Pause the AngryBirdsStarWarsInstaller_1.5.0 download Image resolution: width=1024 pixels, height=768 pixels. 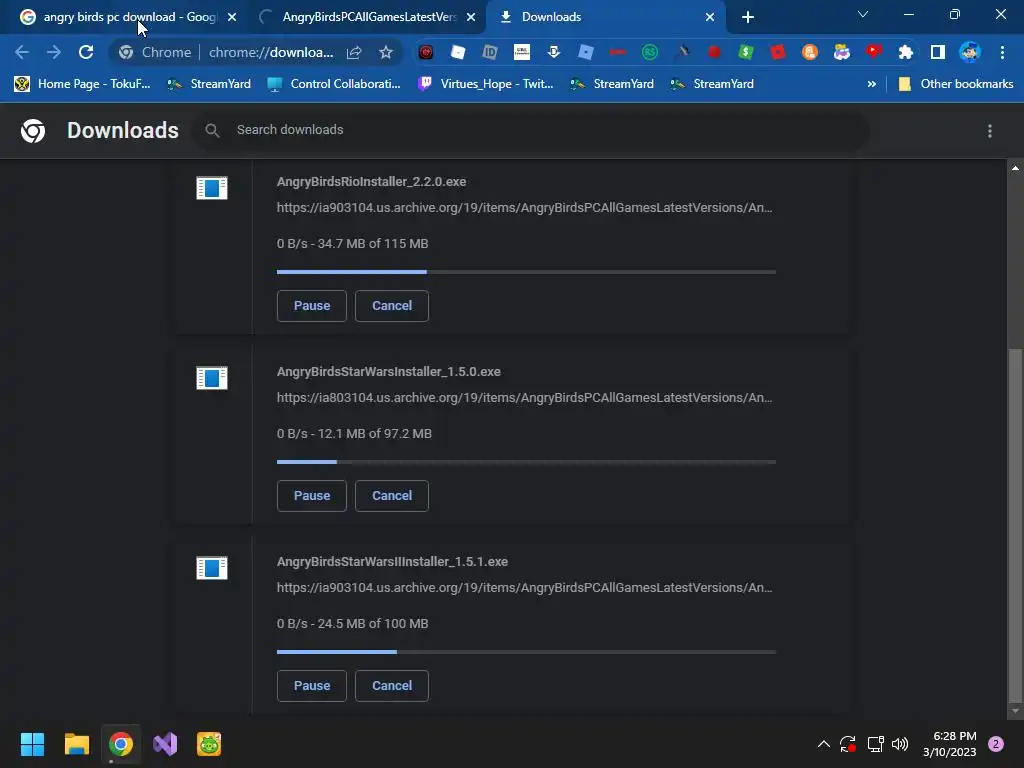click(312, 496)
